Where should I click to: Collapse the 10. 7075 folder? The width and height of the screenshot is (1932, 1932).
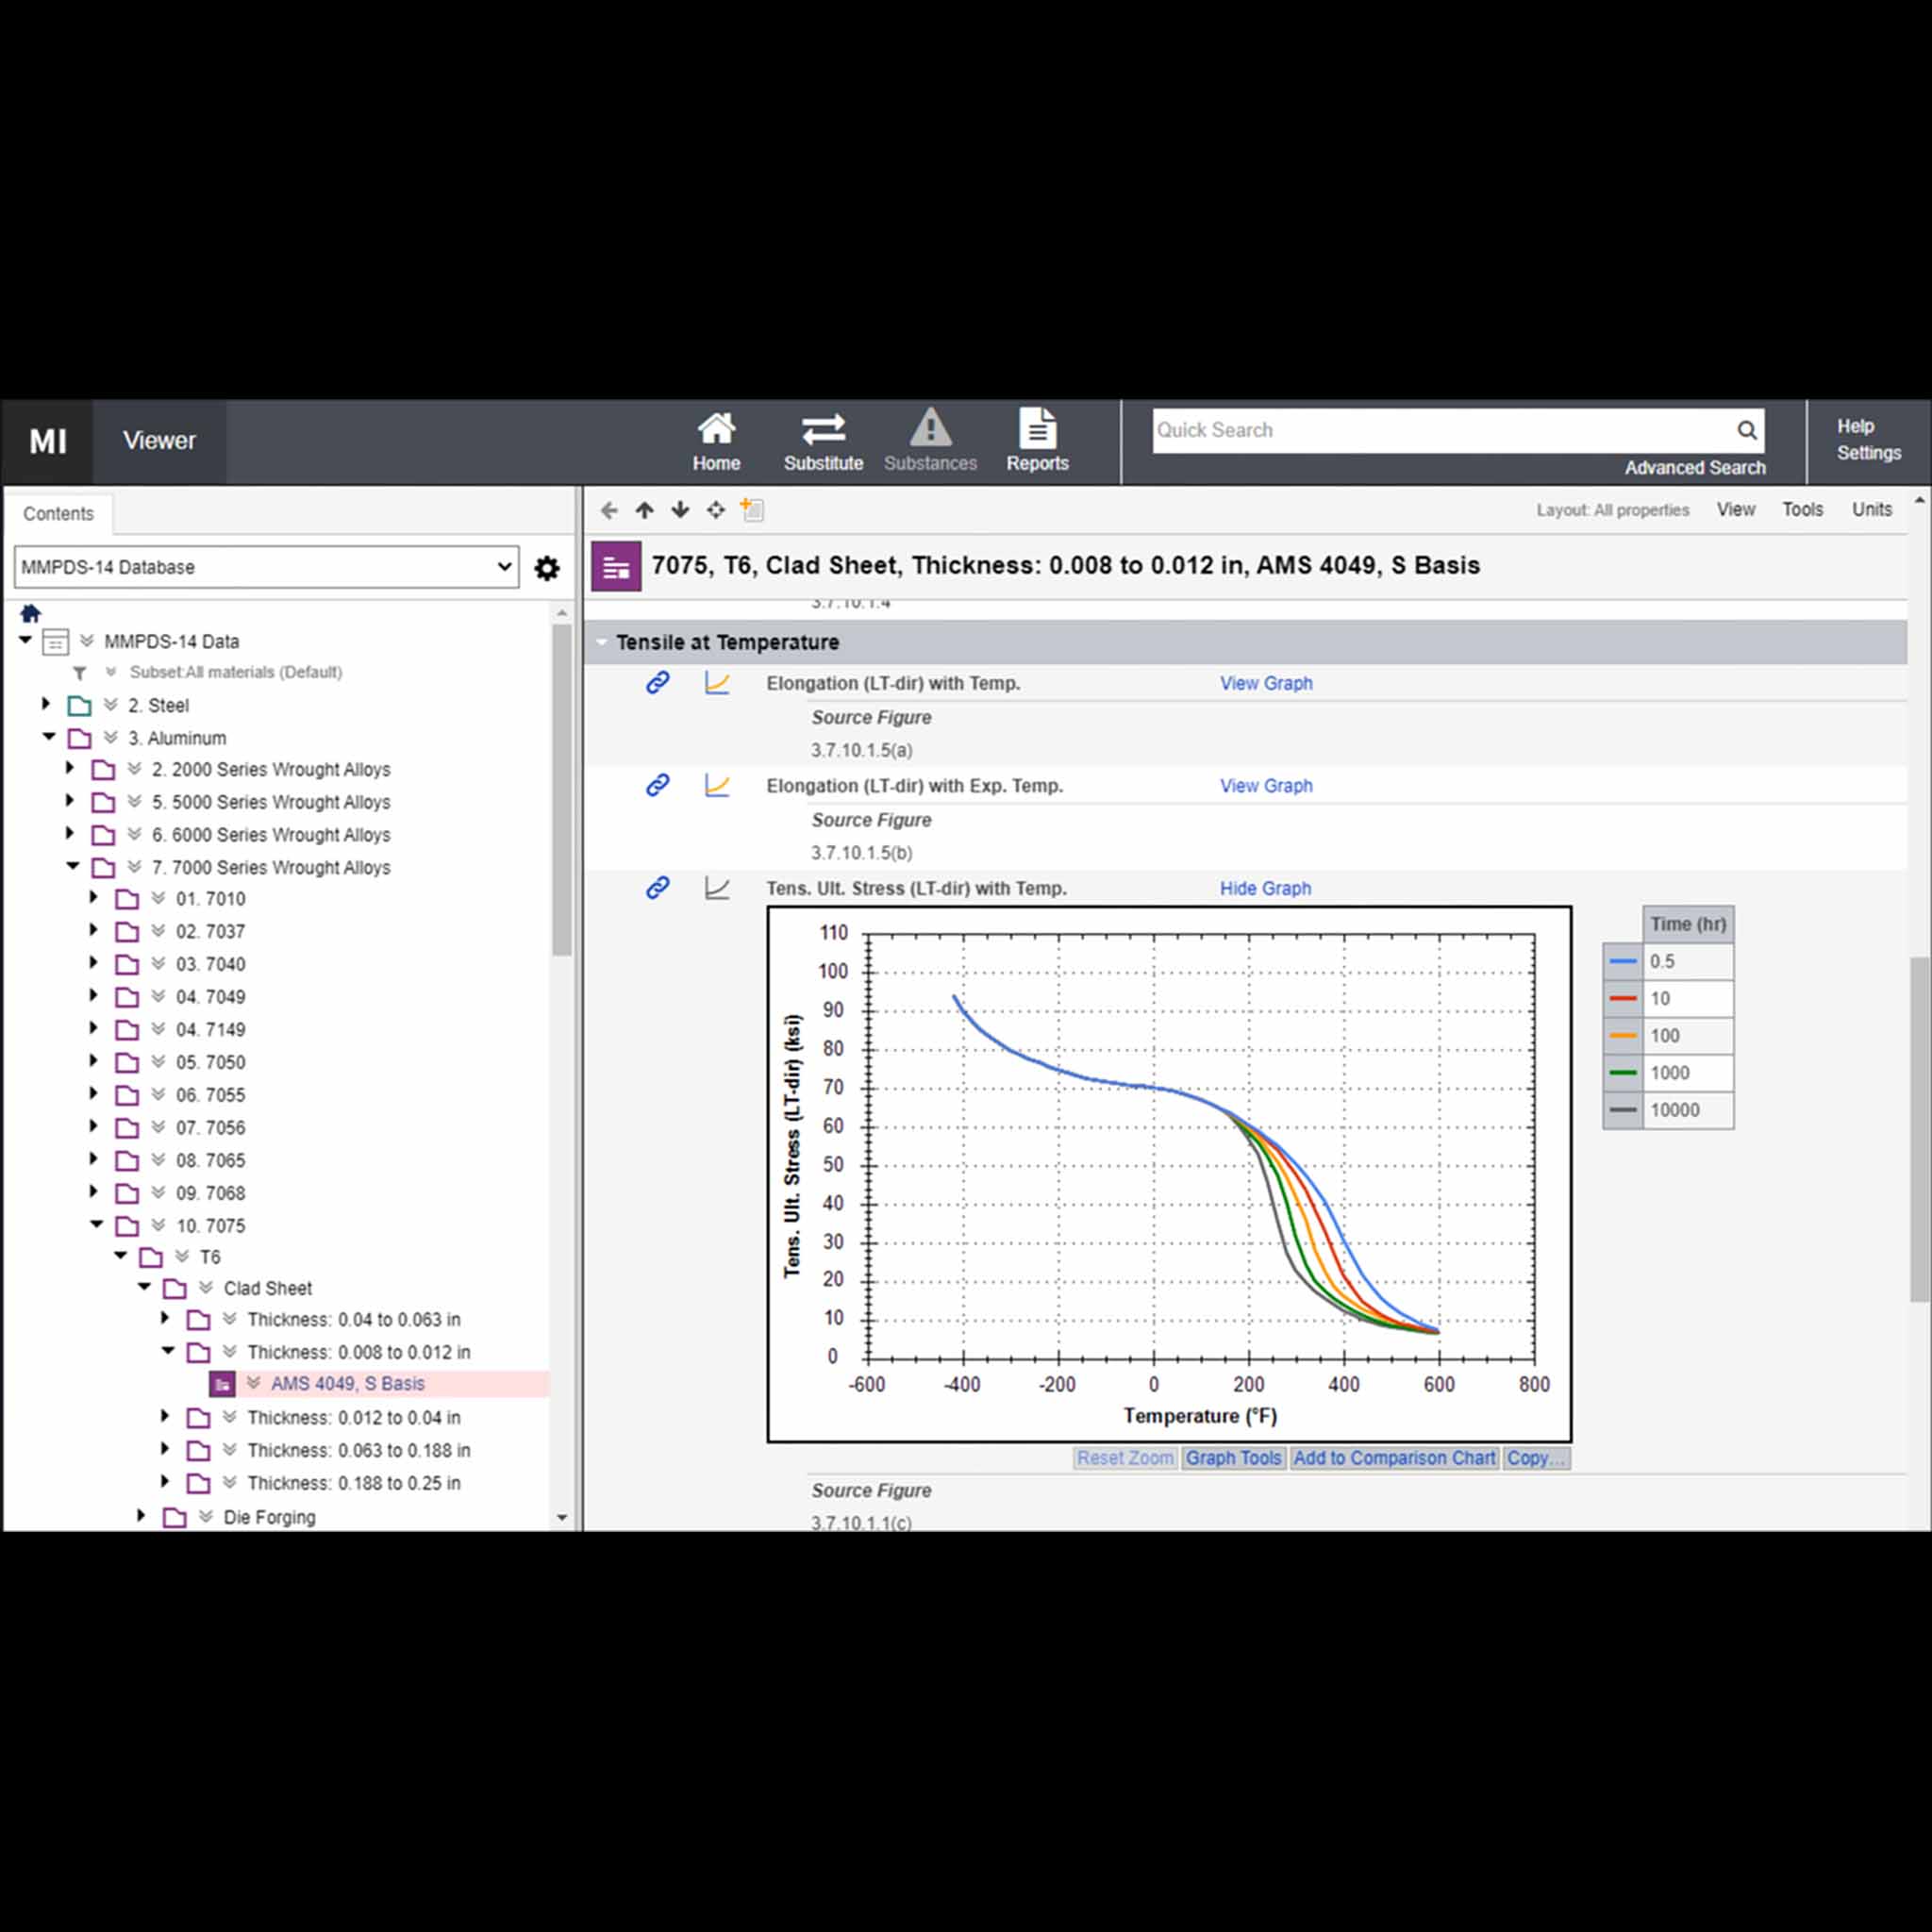pyautogui.click(x=96, y=1224)
